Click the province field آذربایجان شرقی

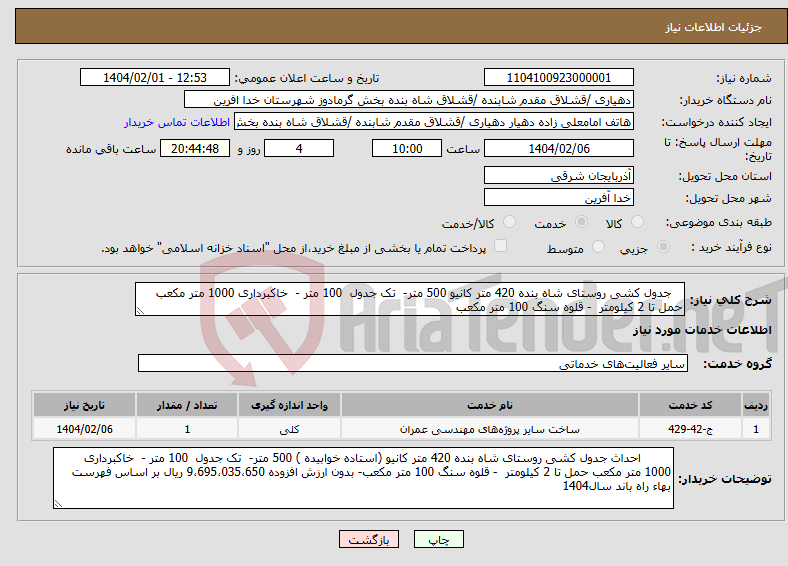(x=558, y=175)
